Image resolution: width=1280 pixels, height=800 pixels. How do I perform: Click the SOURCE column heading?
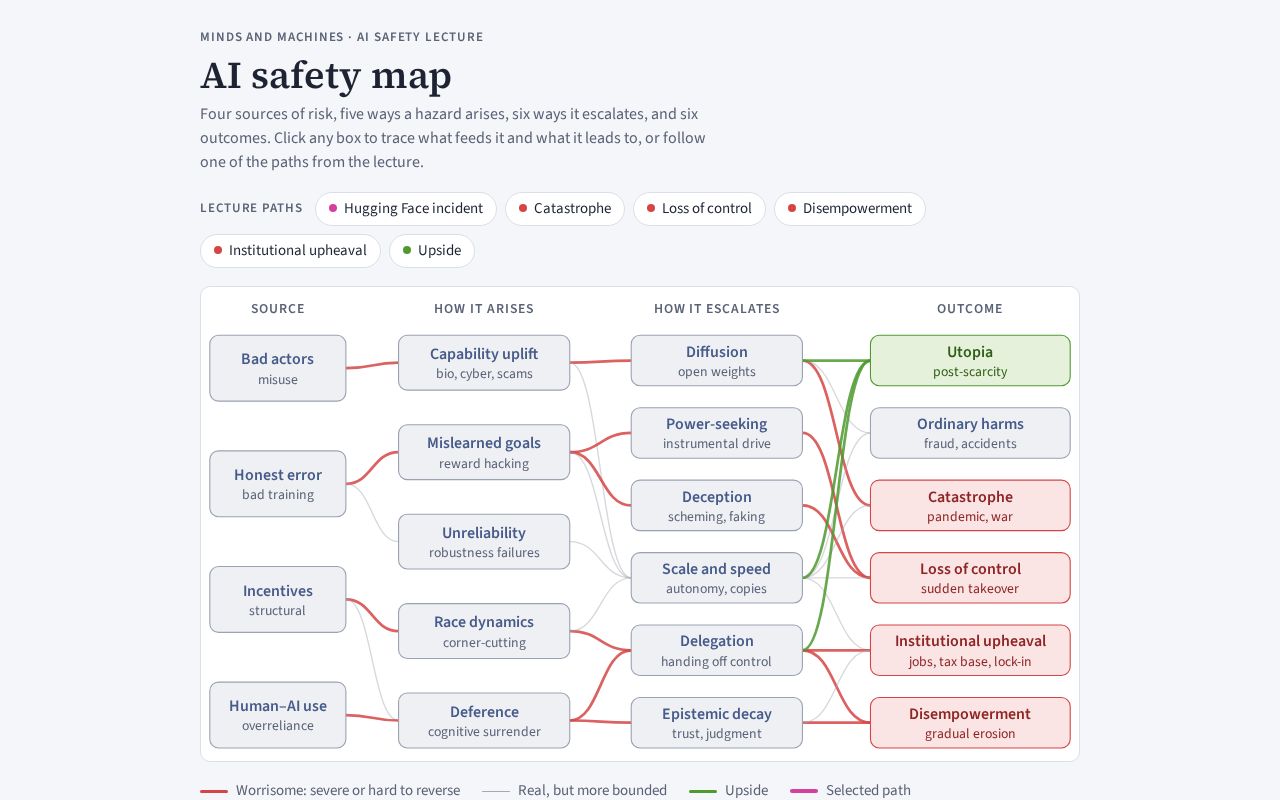278,309
